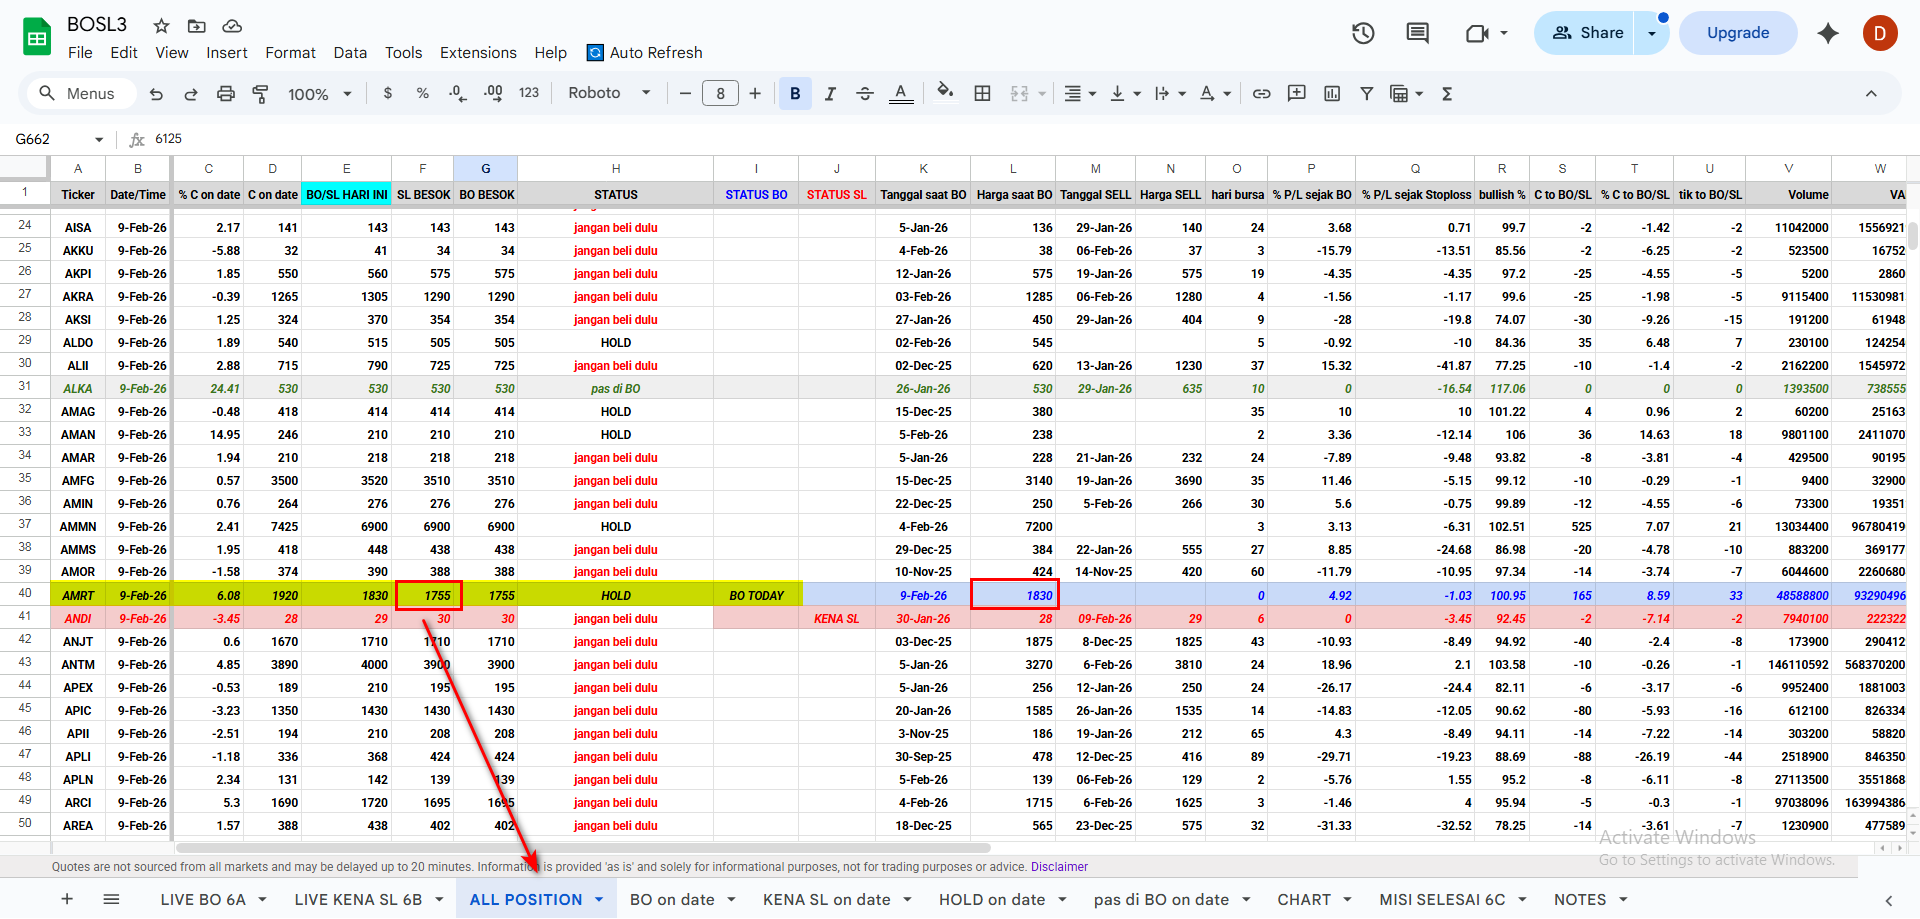Open the Roboto font dropdown

(609, 93)
